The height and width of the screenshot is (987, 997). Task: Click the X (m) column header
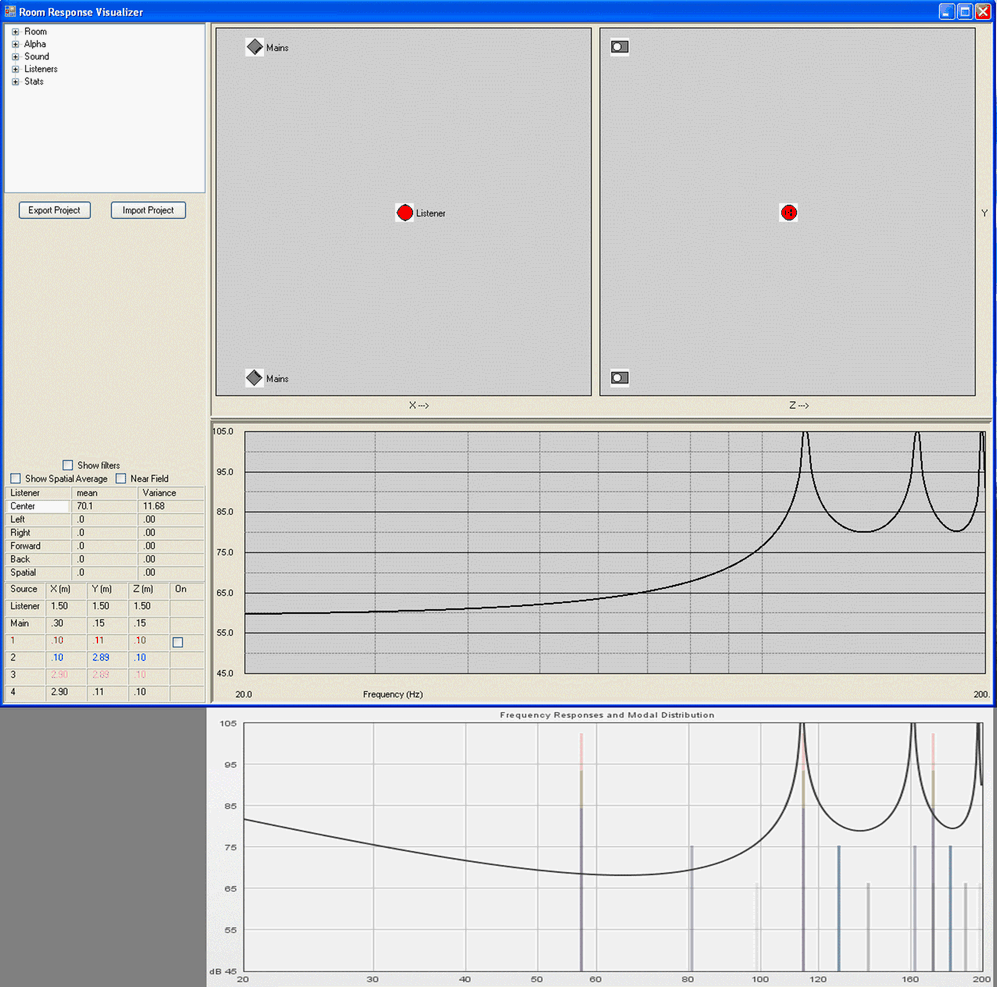60,590
